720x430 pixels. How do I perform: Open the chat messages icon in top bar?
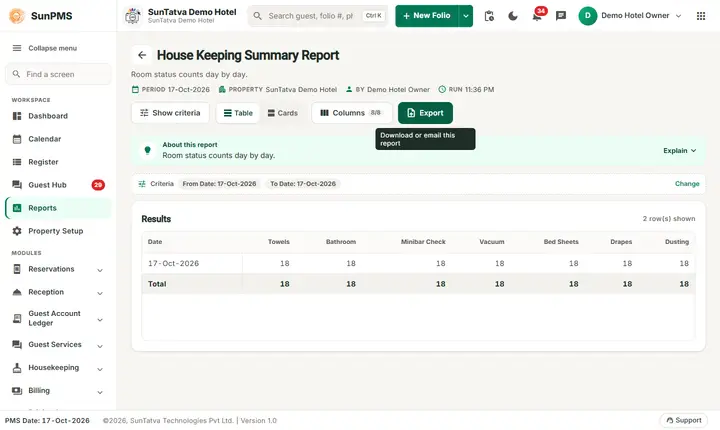(561, 16)
